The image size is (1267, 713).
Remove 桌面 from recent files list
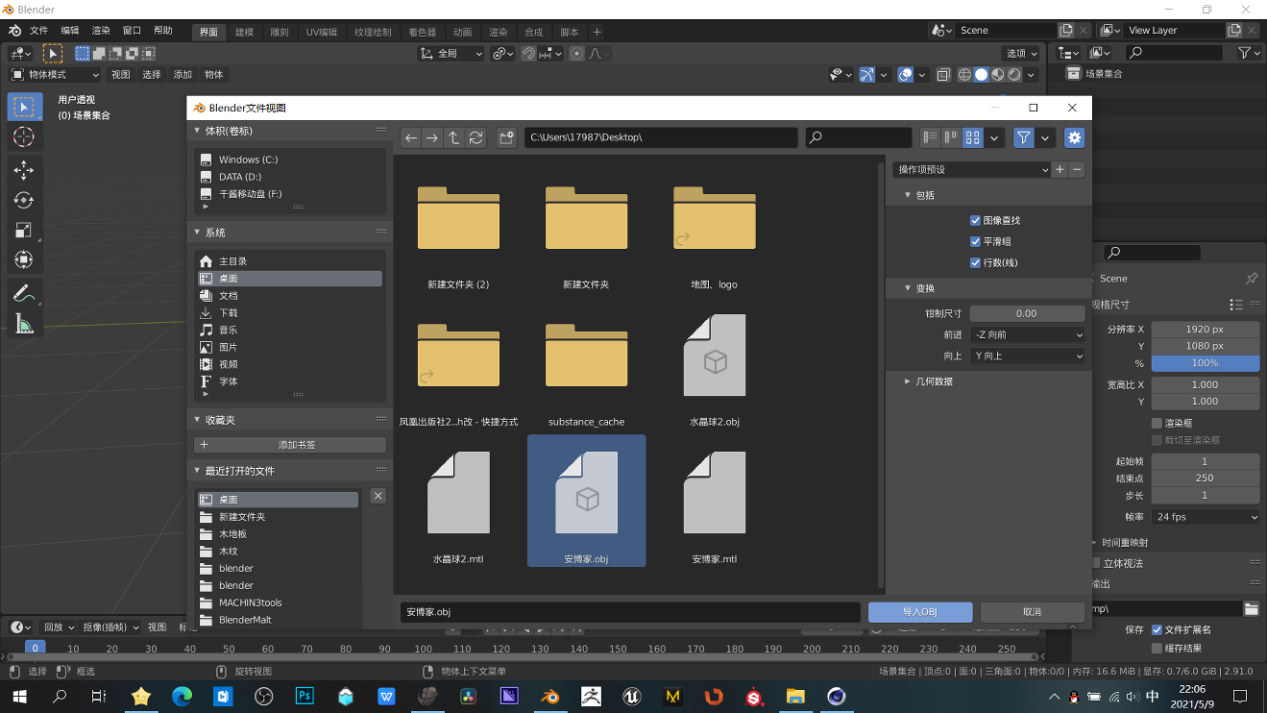pos(378,496)
